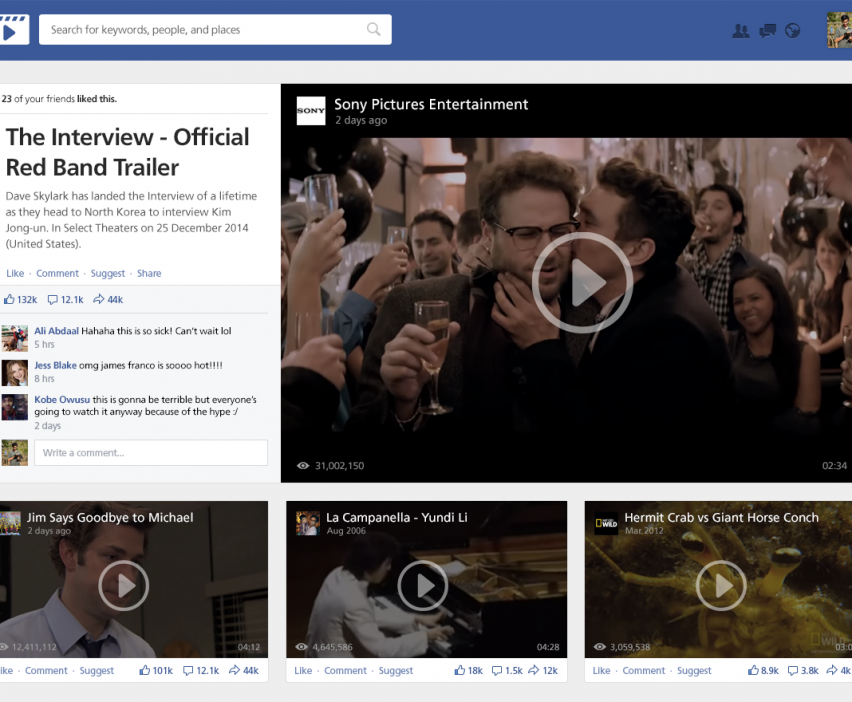Click Like under La Campanella video

[x=303, y=671]
